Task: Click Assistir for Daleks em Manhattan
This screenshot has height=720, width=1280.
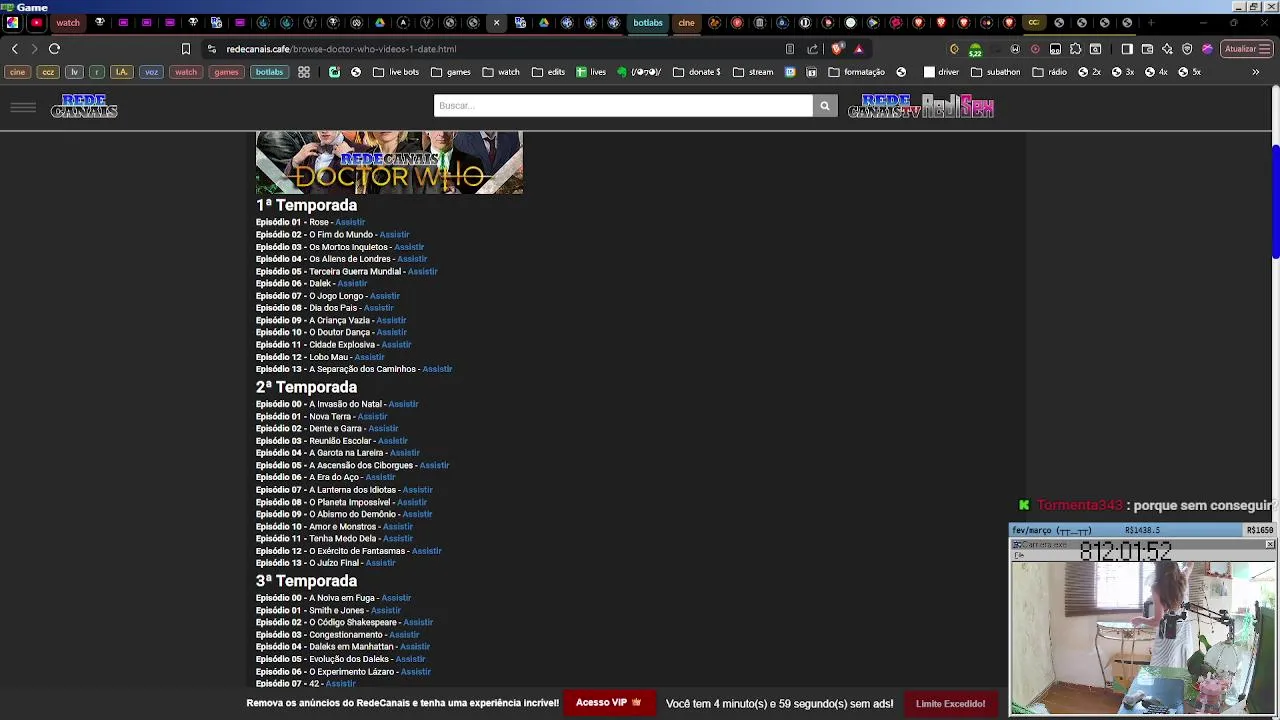Action: tap(415, 647)
